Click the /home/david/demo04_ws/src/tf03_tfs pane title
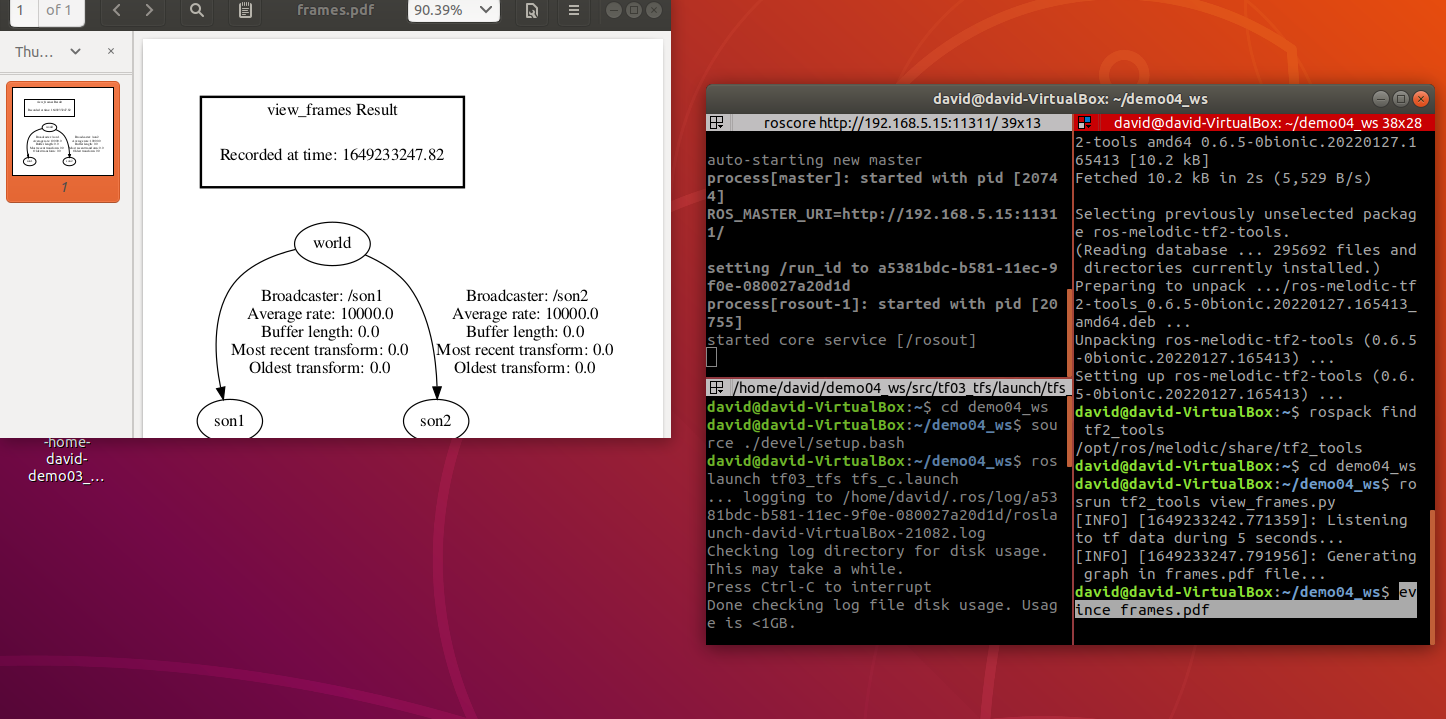1446x719 pixels. pos(889,387)
